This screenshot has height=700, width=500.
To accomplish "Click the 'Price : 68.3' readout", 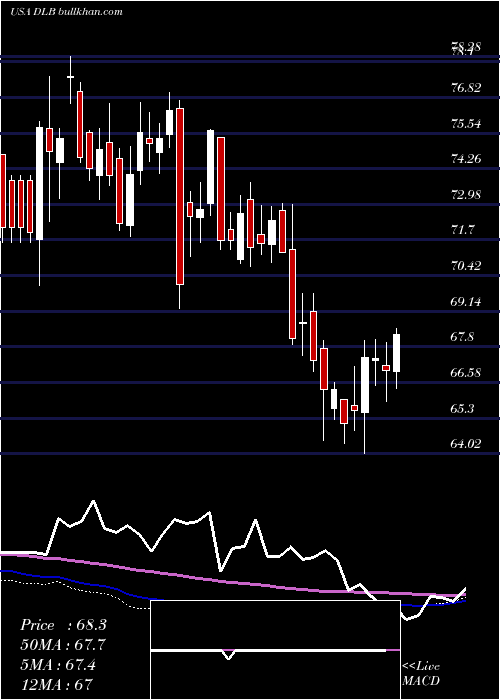I will pos(63,625).
